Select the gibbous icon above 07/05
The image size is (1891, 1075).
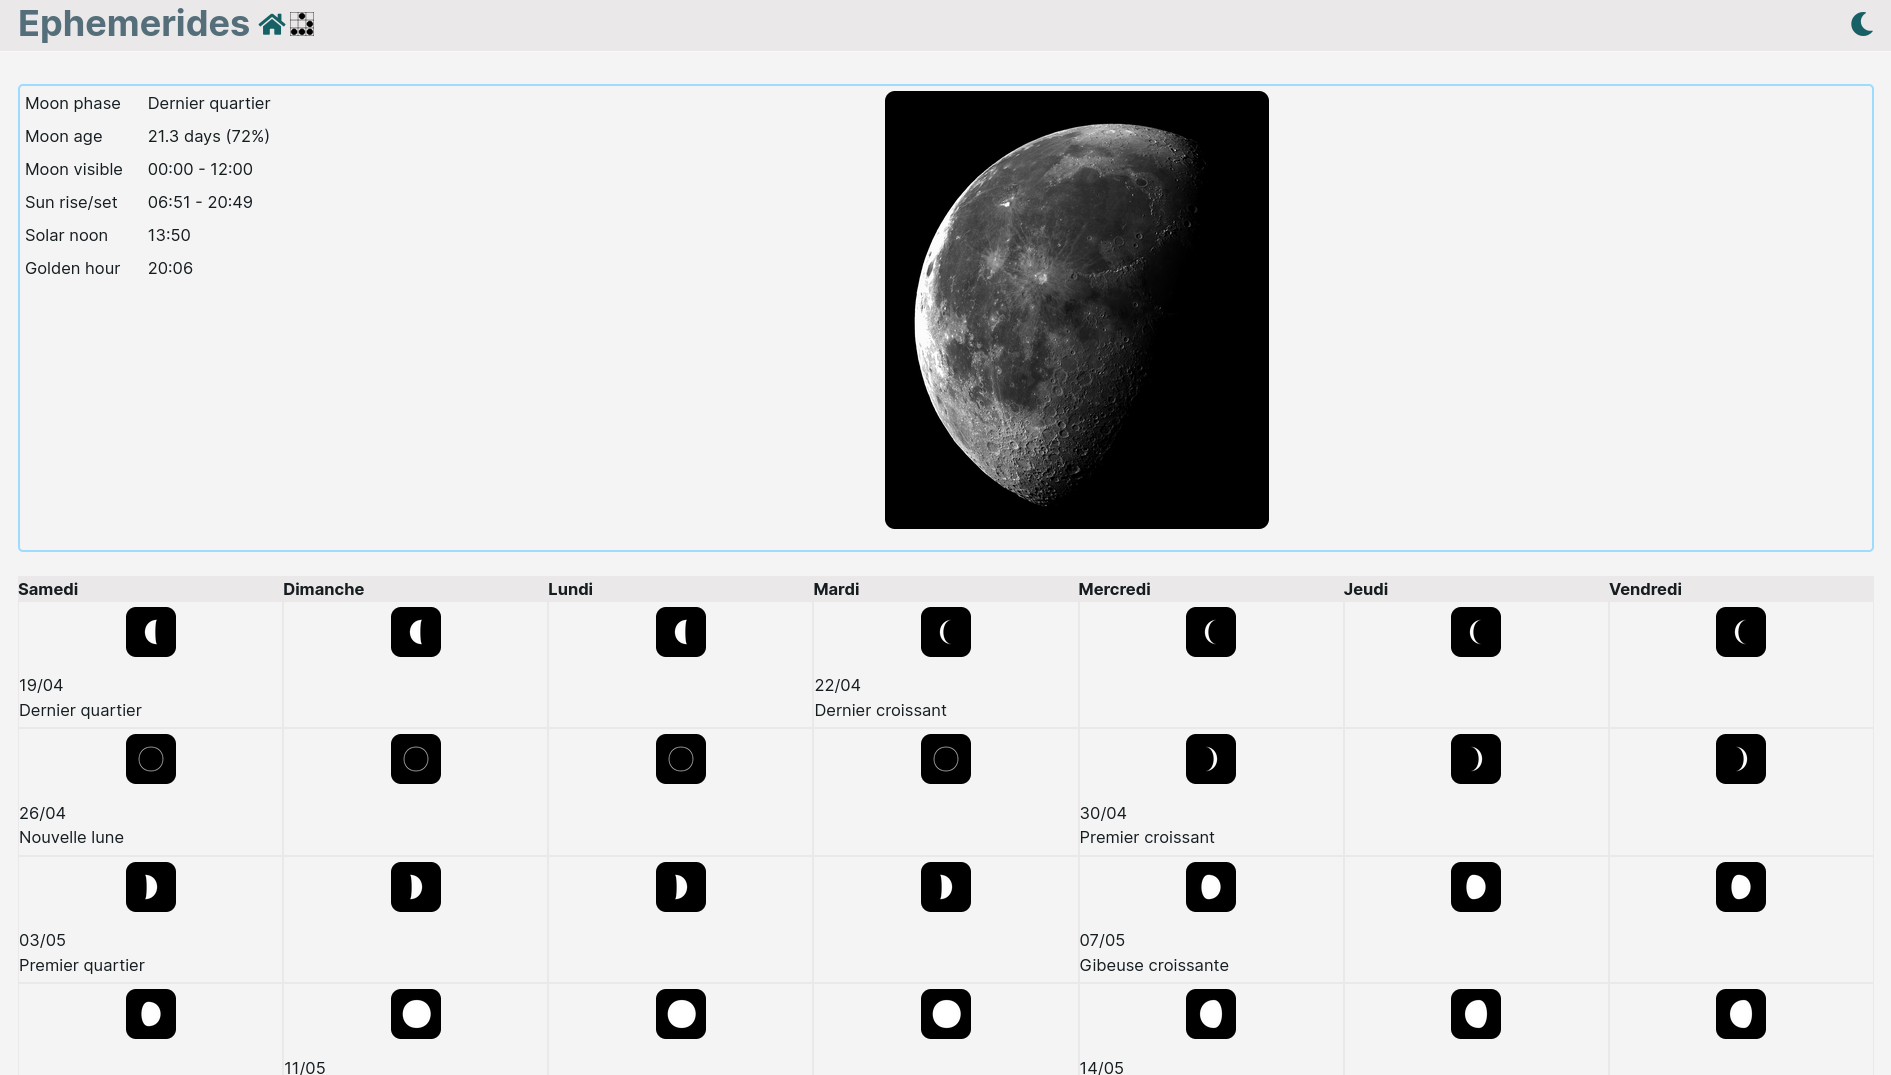pos(1211,887)
